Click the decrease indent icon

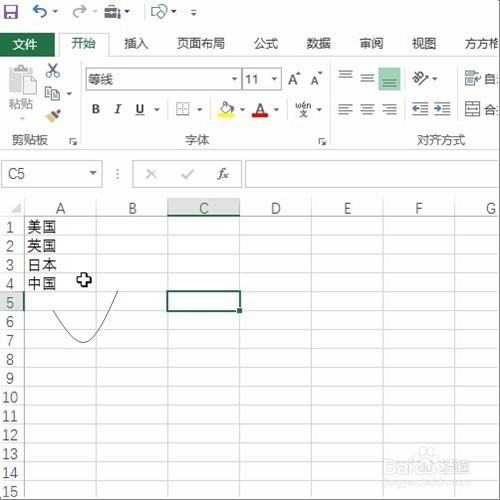[420, 109]
